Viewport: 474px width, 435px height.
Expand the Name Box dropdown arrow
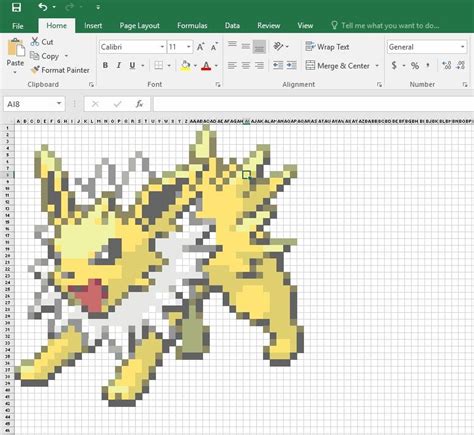(59, 104)
